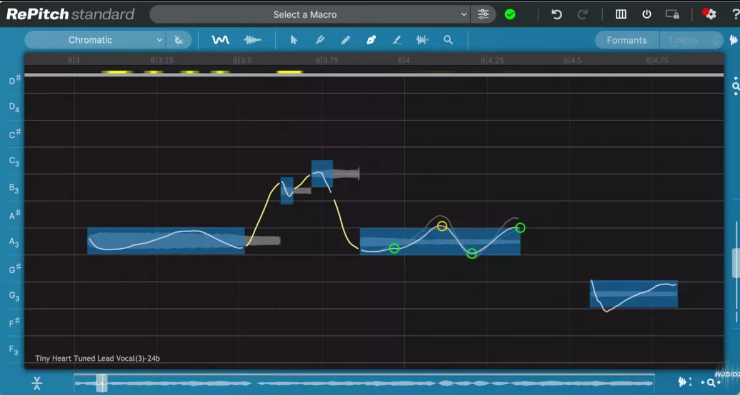Click the F3 pitch label
Image resolution: width=740 pixels, height=395 pixels.
pyautogui.click(x=14, y=350)
